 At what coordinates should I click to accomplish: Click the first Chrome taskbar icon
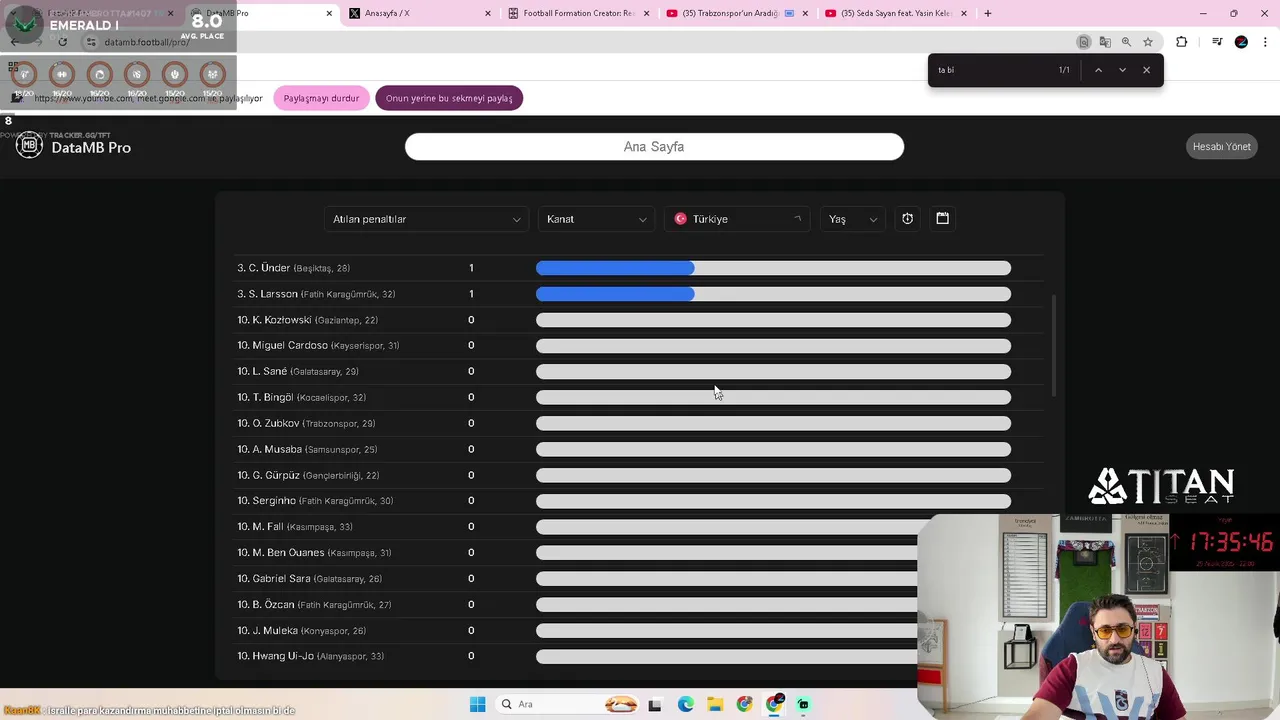744,704
